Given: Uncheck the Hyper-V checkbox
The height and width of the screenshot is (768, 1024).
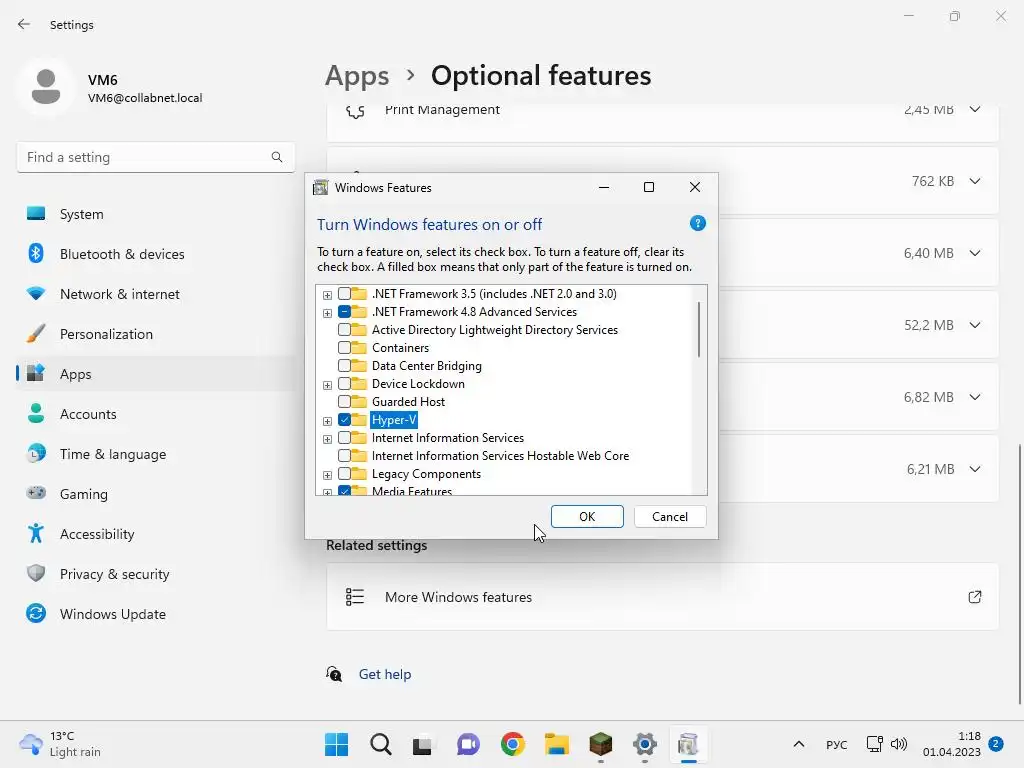Looking at the screenshot, I should pyautogui.click(x=344, y=420).
